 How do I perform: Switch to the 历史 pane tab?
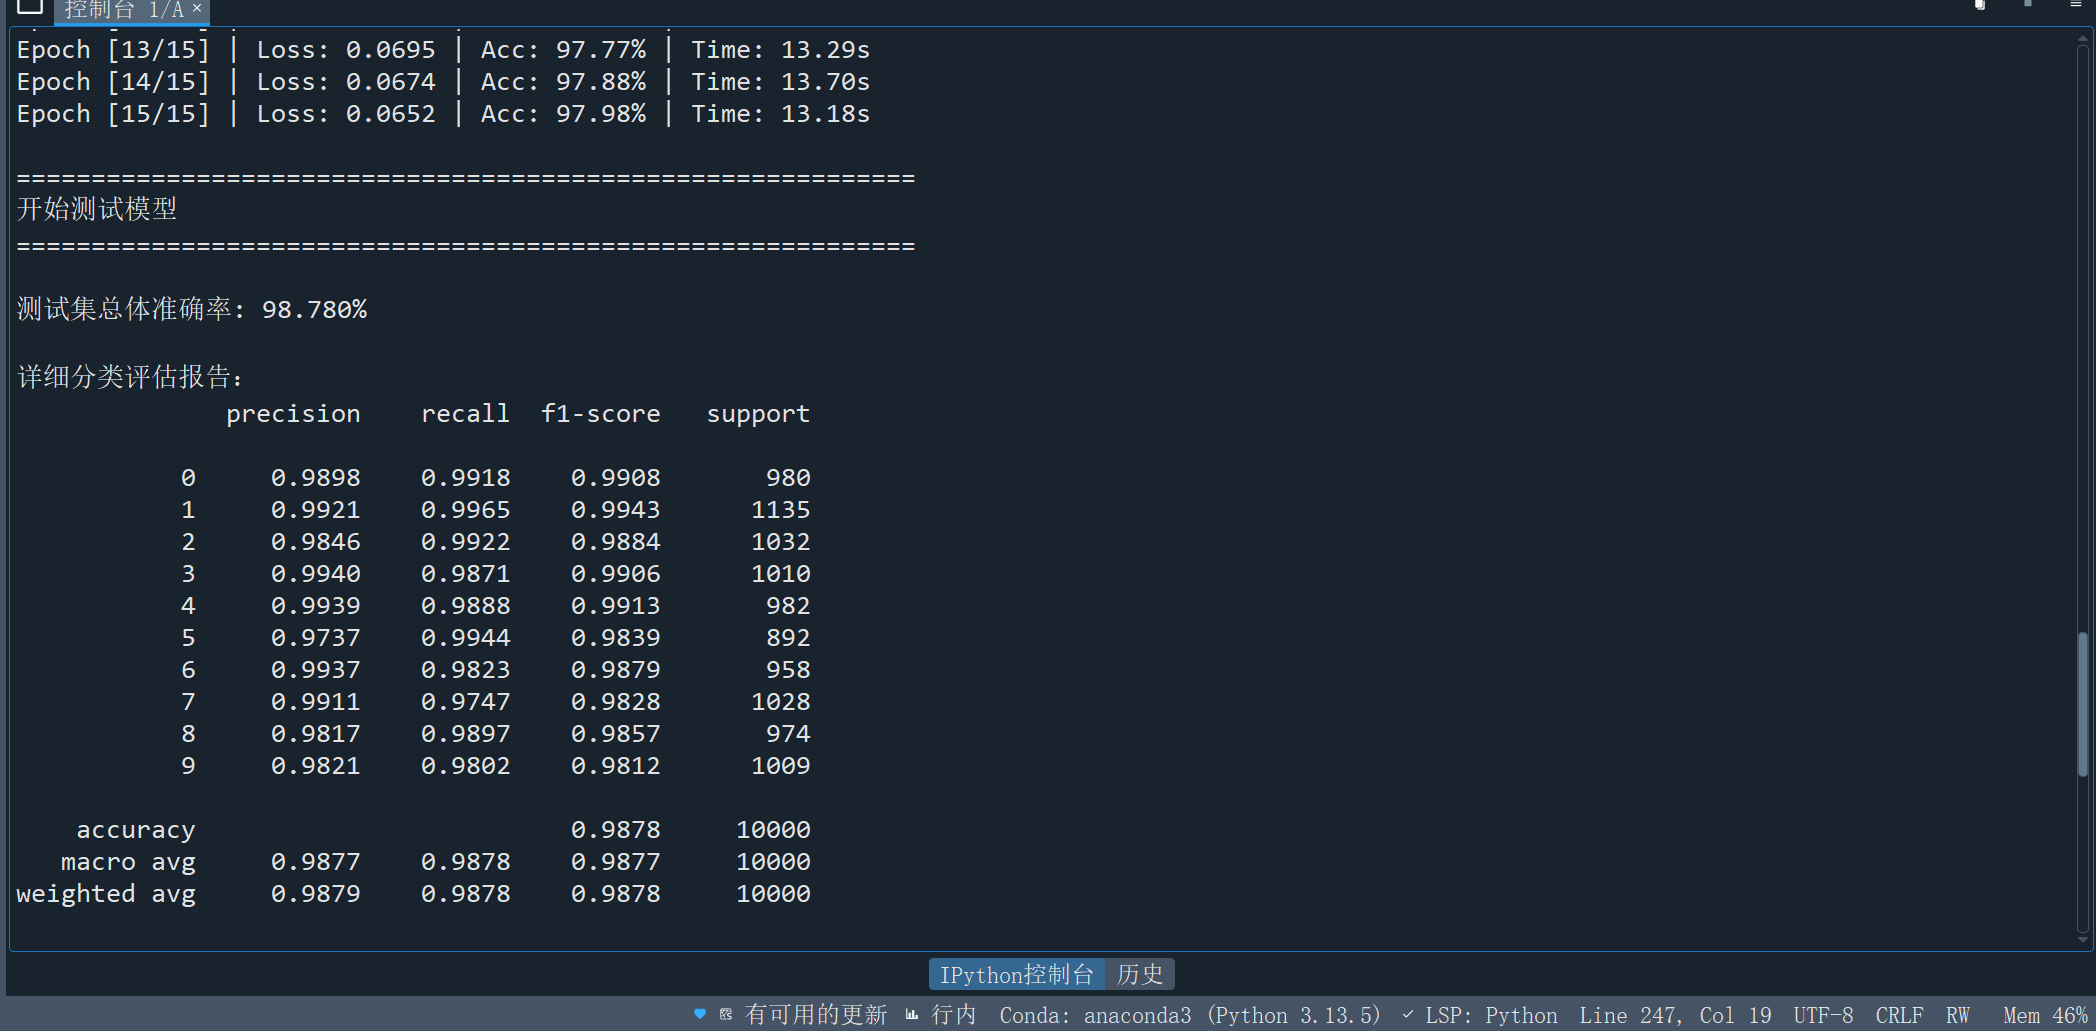coord(1140,974)
